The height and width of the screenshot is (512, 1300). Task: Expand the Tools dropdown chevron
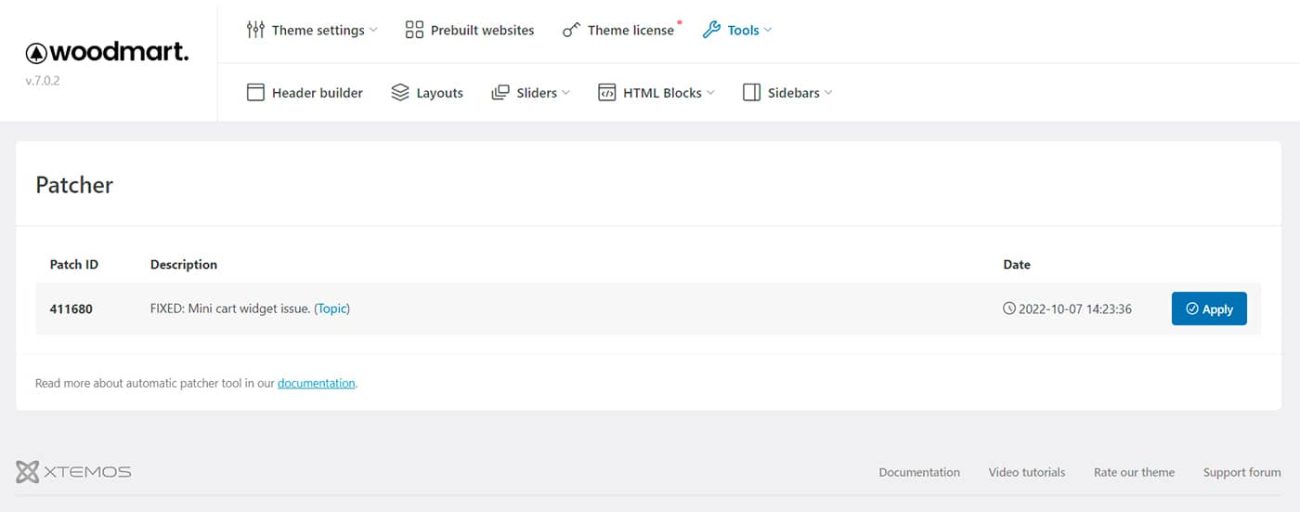pyautogui.click(x=768, y=30)
